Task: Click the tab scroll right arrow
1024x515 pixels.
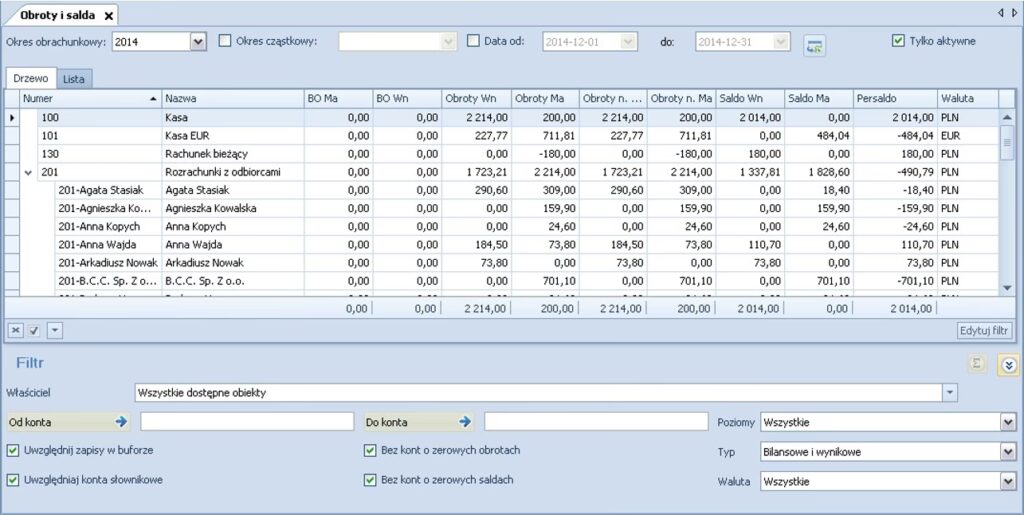Action: pyautogui.click(x=1013, y=13)
